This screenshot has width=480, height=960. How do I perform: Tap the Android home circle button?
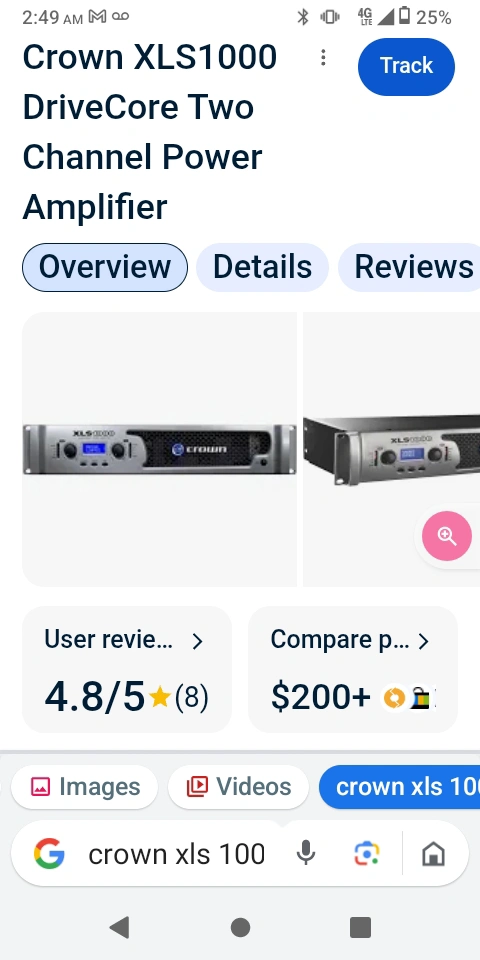click(x=240, y=928)
